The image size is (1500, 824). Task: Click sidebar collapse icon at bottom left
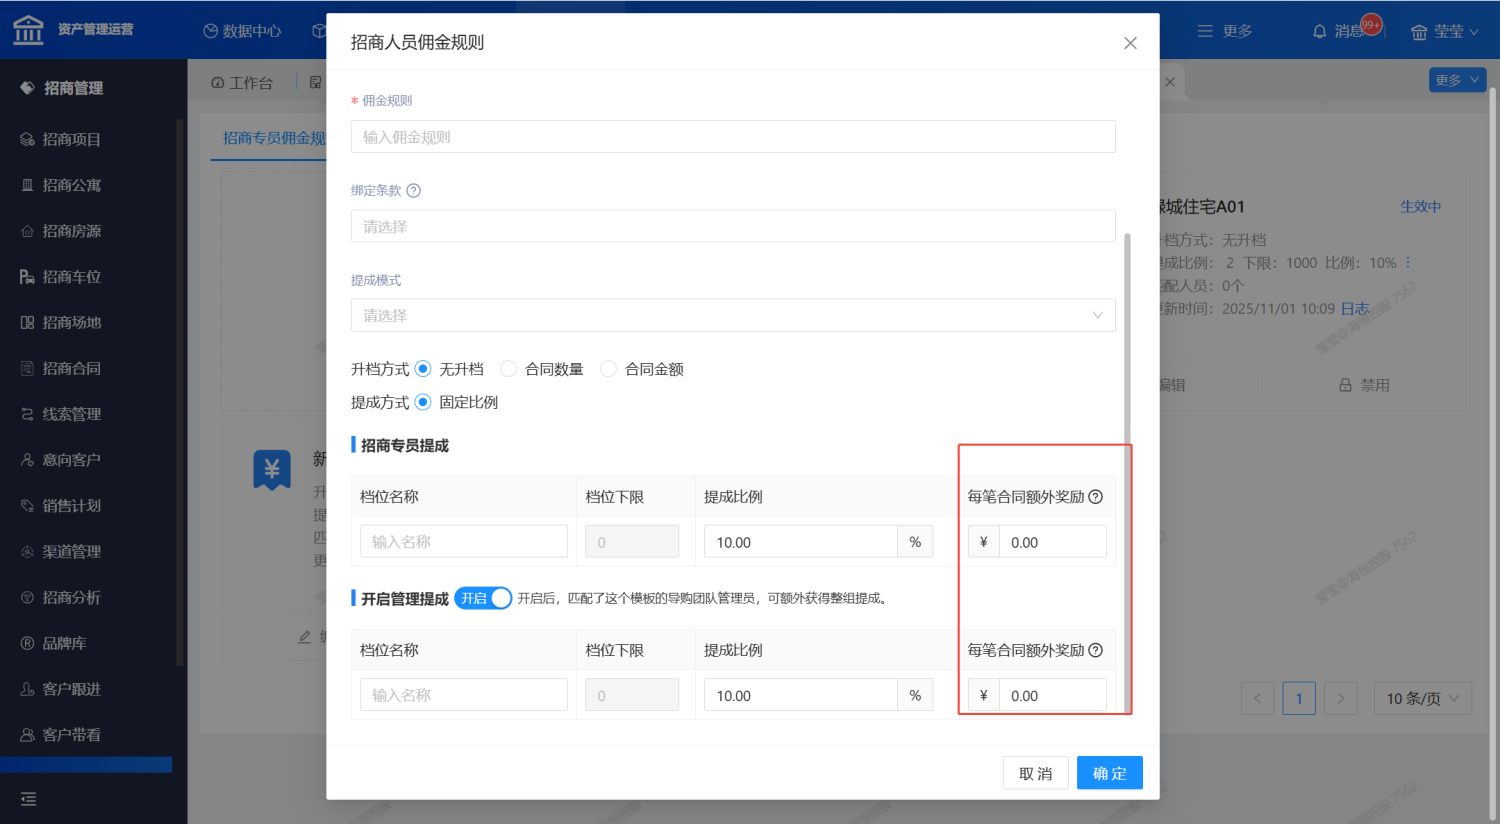click(x=28, y=799)
